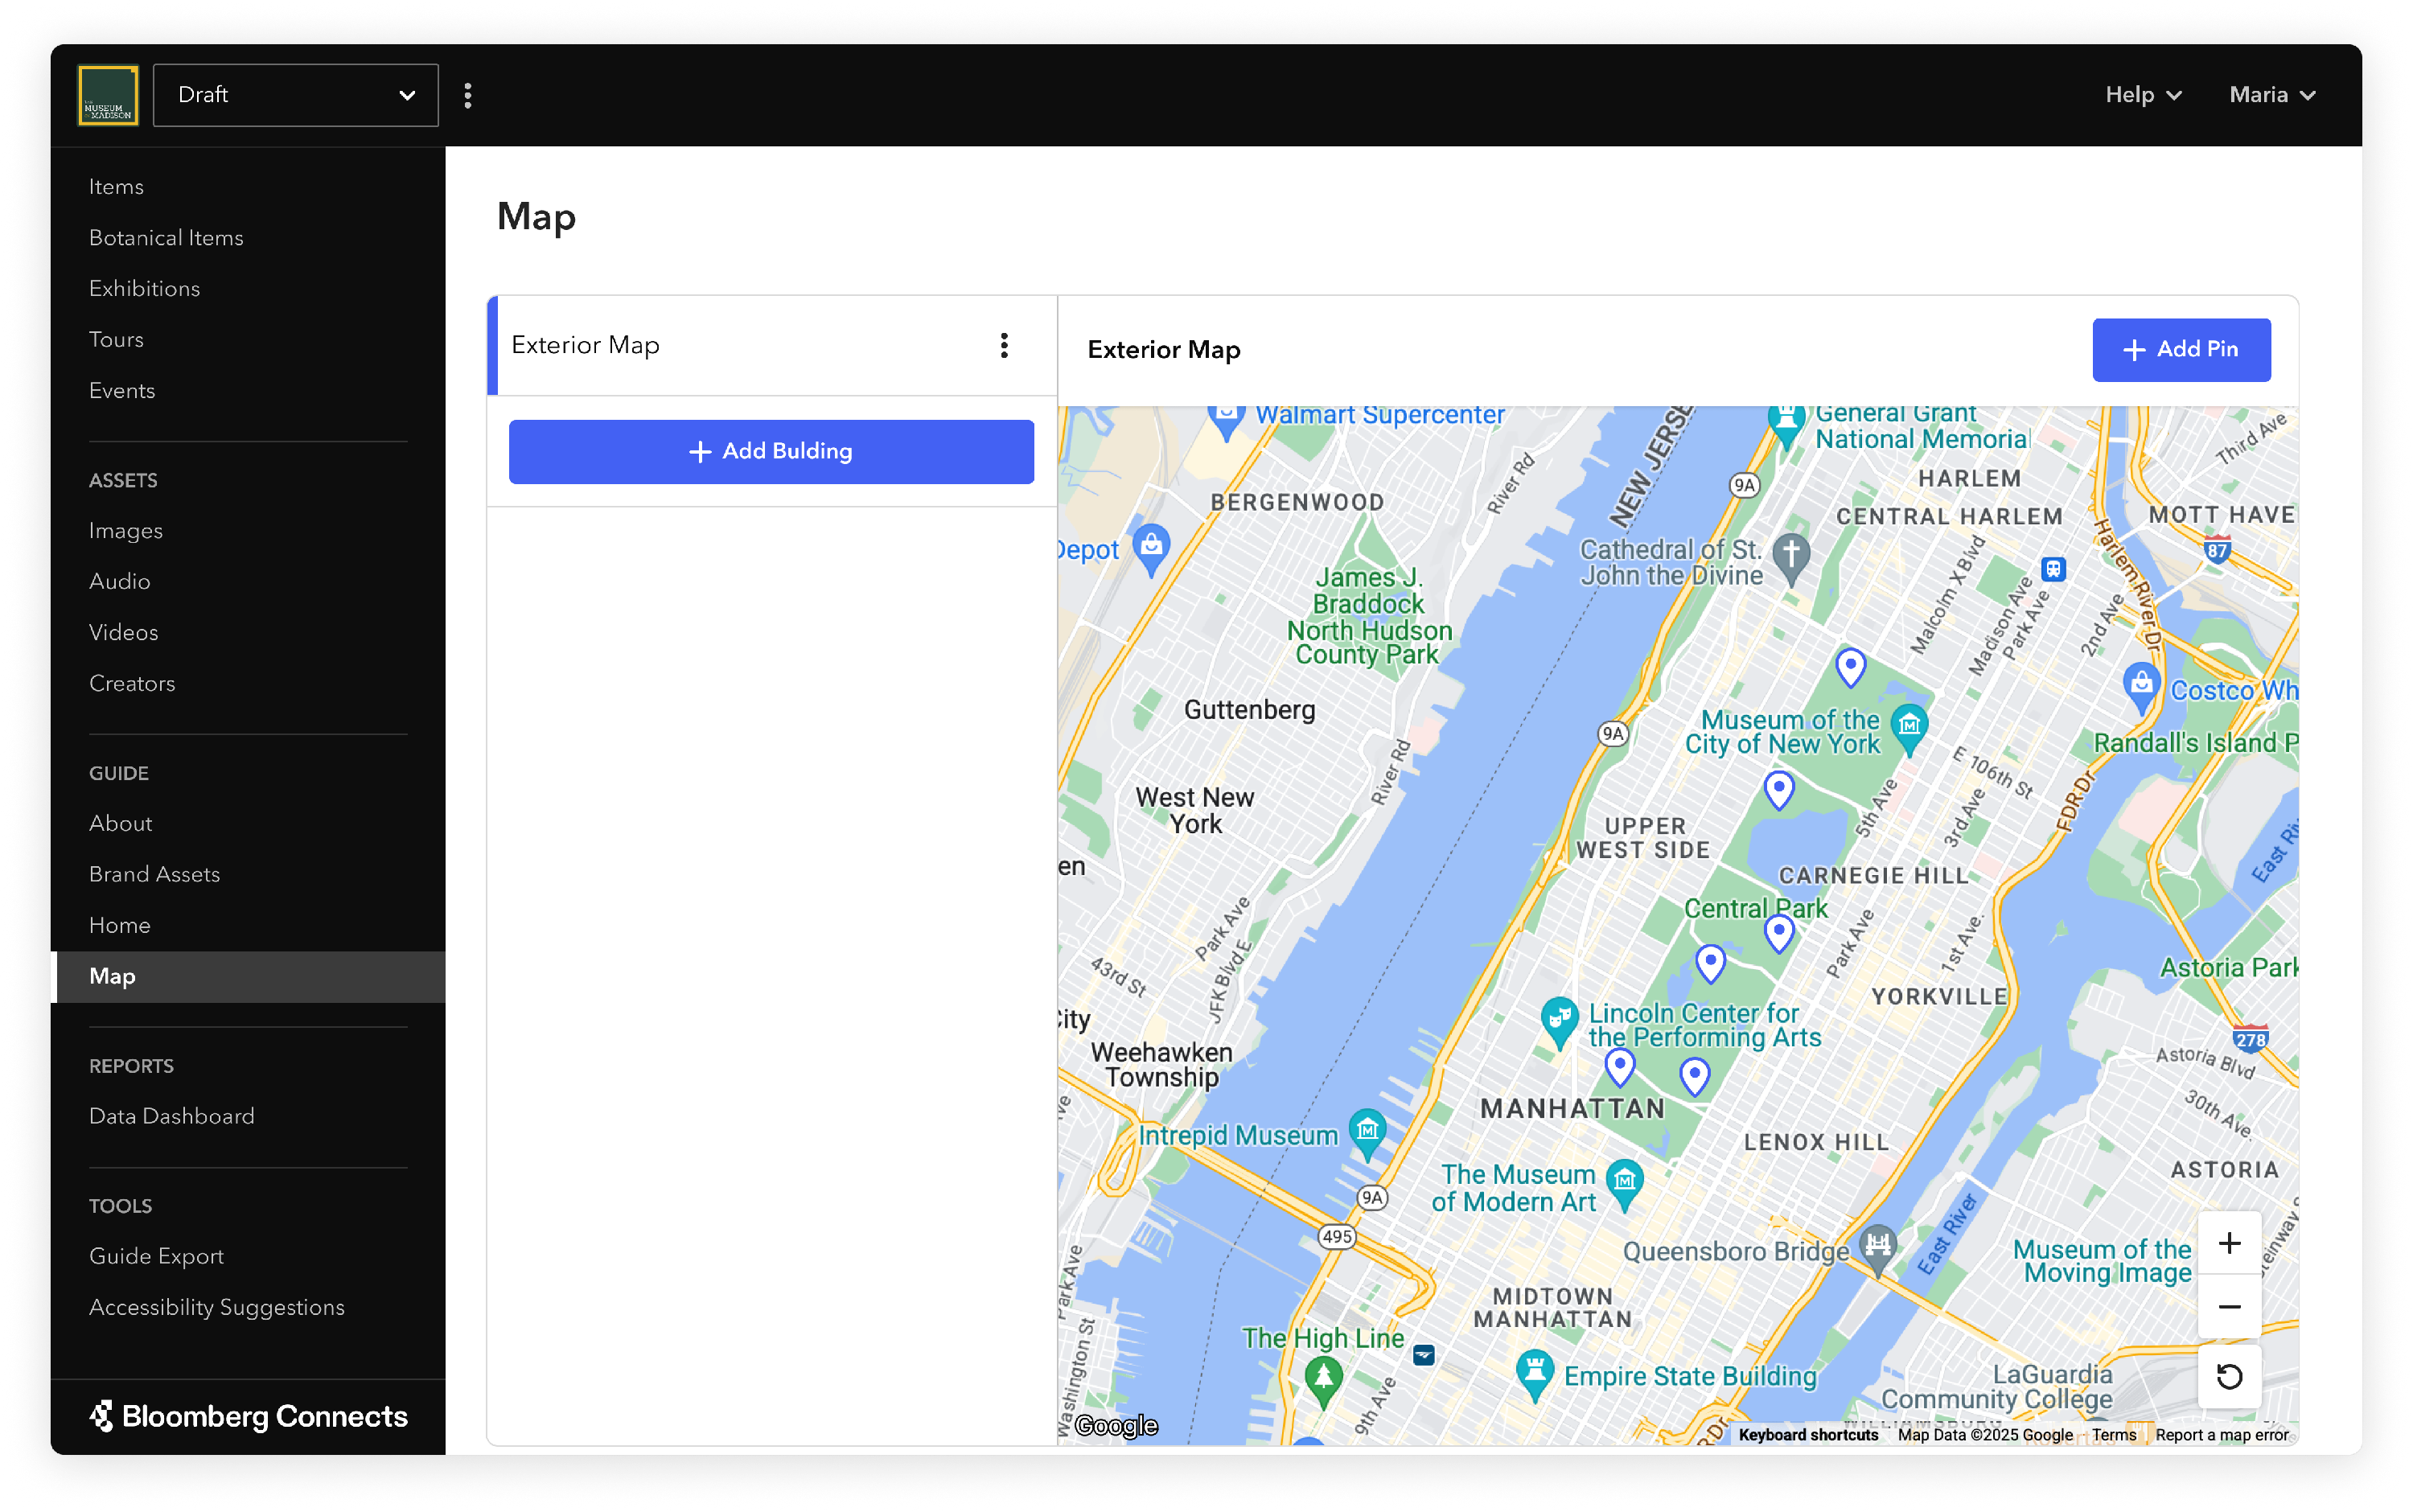The width and height of the screenshot is (2413, 1512).
Task: Open the Images assets page
Action: 126,531
